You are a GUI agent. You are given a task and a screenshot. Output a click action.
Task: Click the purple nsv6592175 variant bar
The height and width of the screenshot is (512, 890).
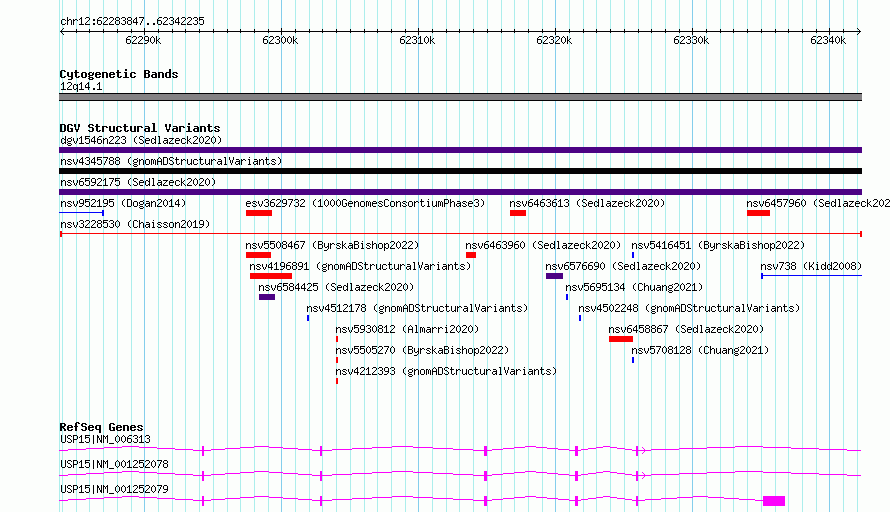coord(460,192)
